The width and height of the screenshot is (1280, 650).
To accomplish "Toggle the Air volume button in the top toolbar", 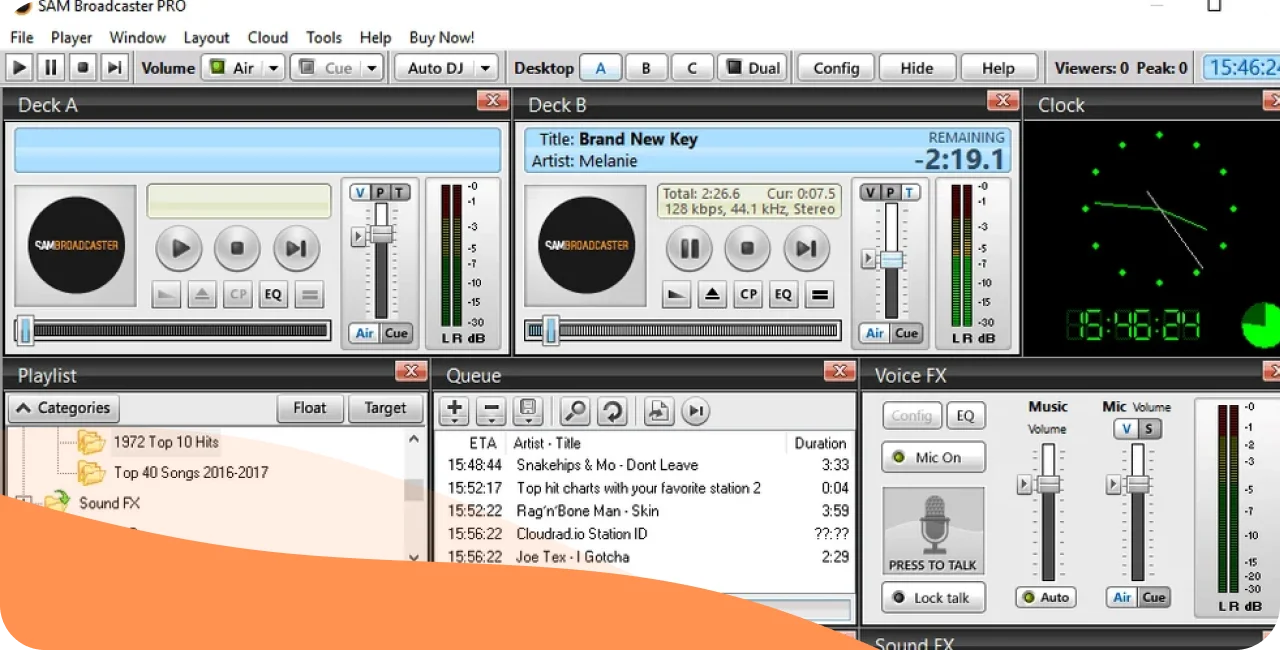I will point(231,68).
